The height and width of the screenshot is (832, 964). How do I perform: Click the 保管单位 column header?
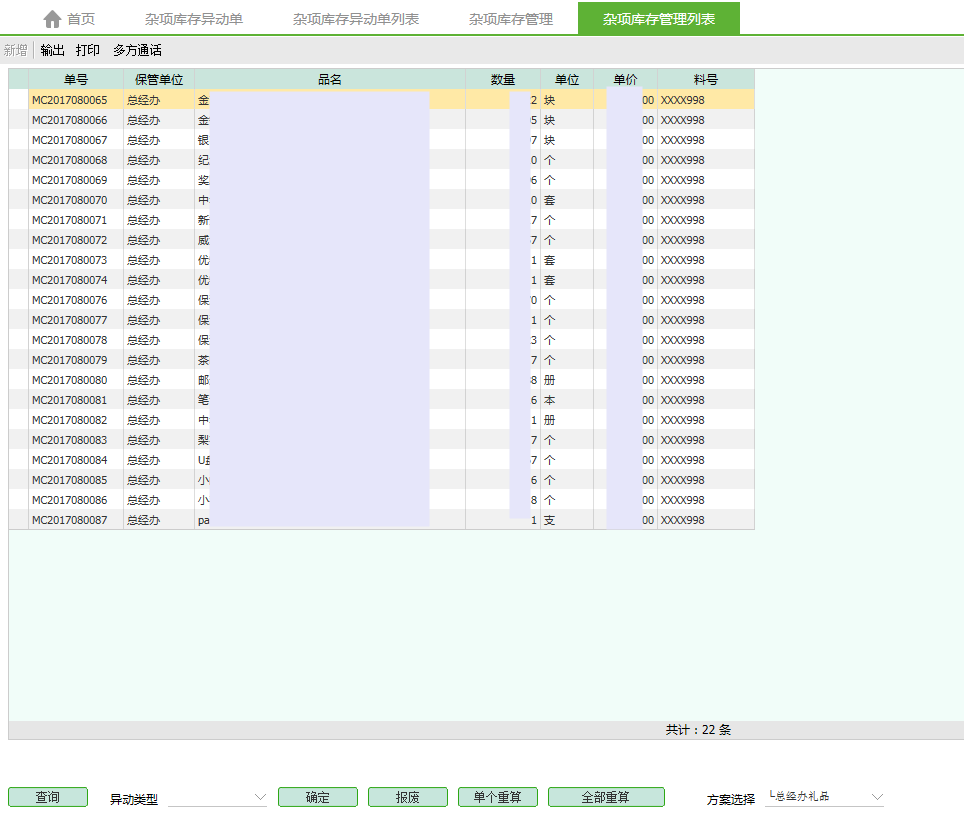(x=159, y=80)
